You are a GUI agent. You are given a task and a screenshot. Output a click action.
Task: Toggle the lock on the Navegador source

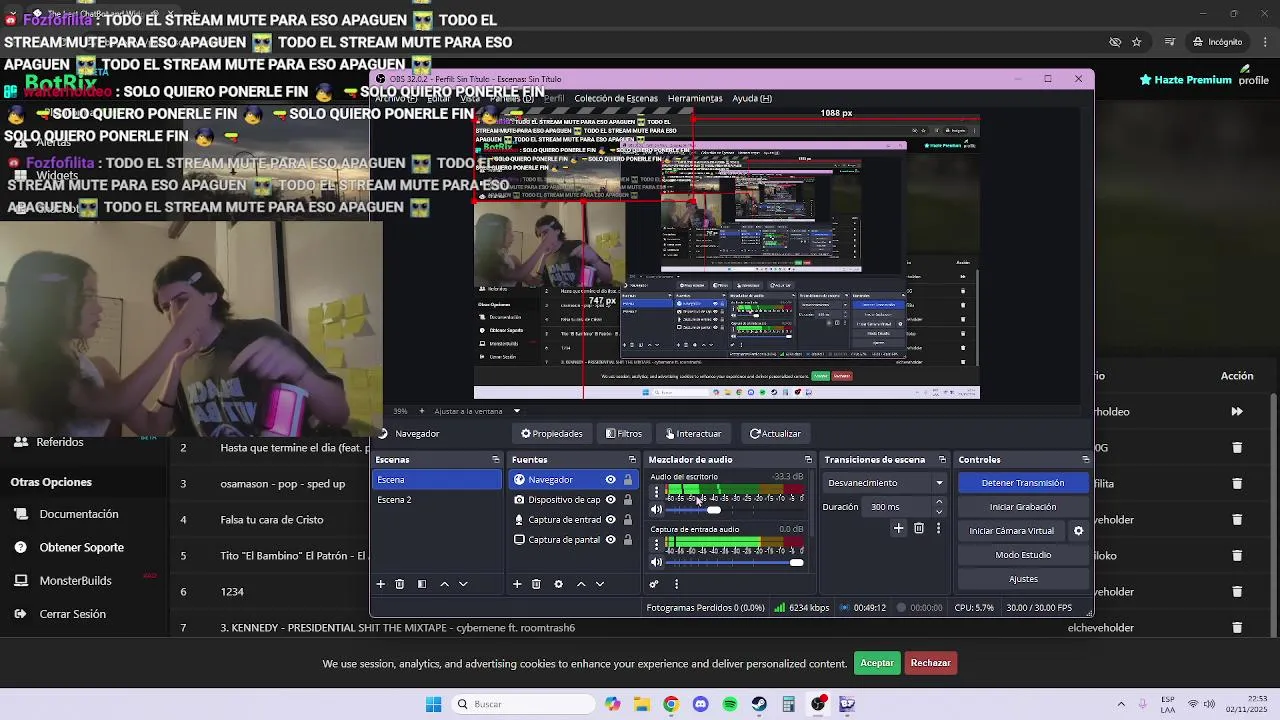point(628,480)
